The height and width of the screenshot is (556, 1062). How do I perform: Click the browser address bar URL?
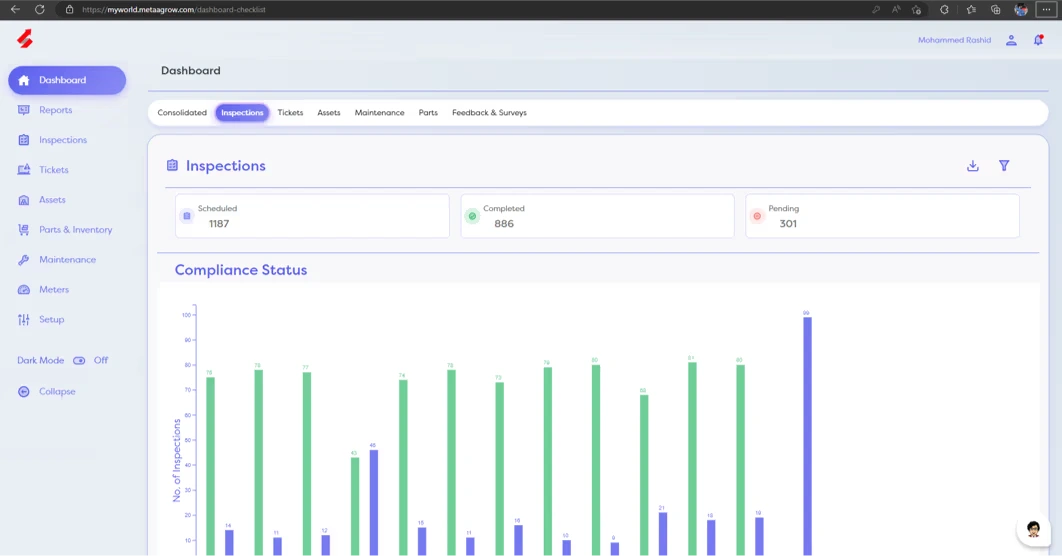[174, 9]
